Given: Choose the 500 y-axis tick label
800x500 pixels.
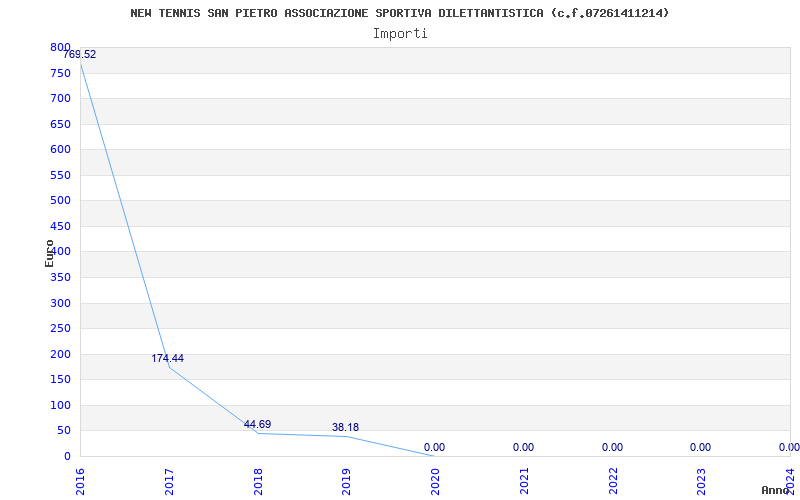Looking at the screenshot, I should pos(60,201).
